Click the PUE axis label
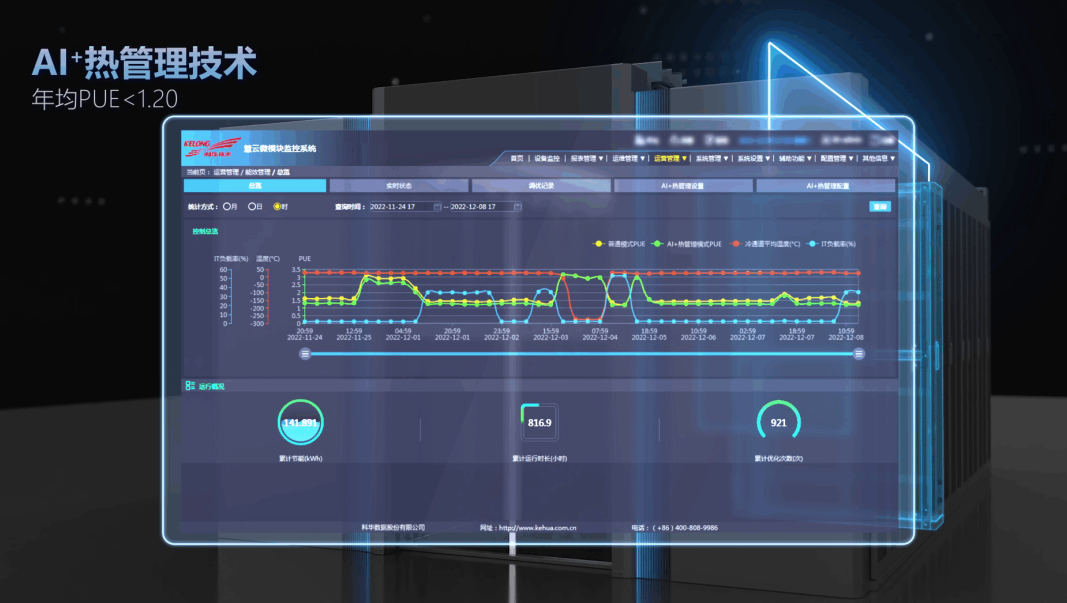The height and width of the screenshot is (603, 1067). click(x=304, y=259)
